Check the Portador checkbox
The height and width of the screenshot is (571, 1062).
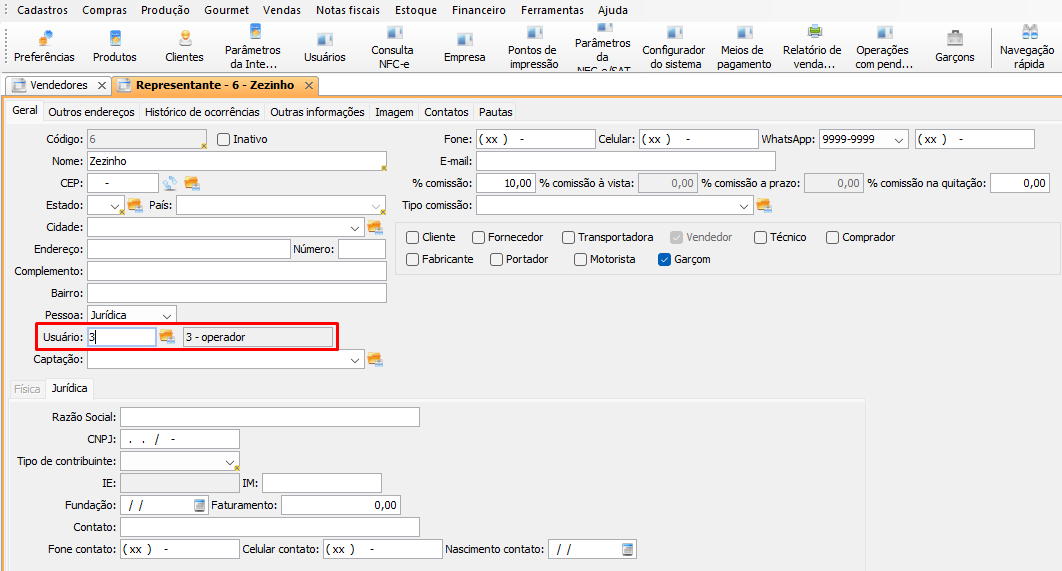point(496,259)
